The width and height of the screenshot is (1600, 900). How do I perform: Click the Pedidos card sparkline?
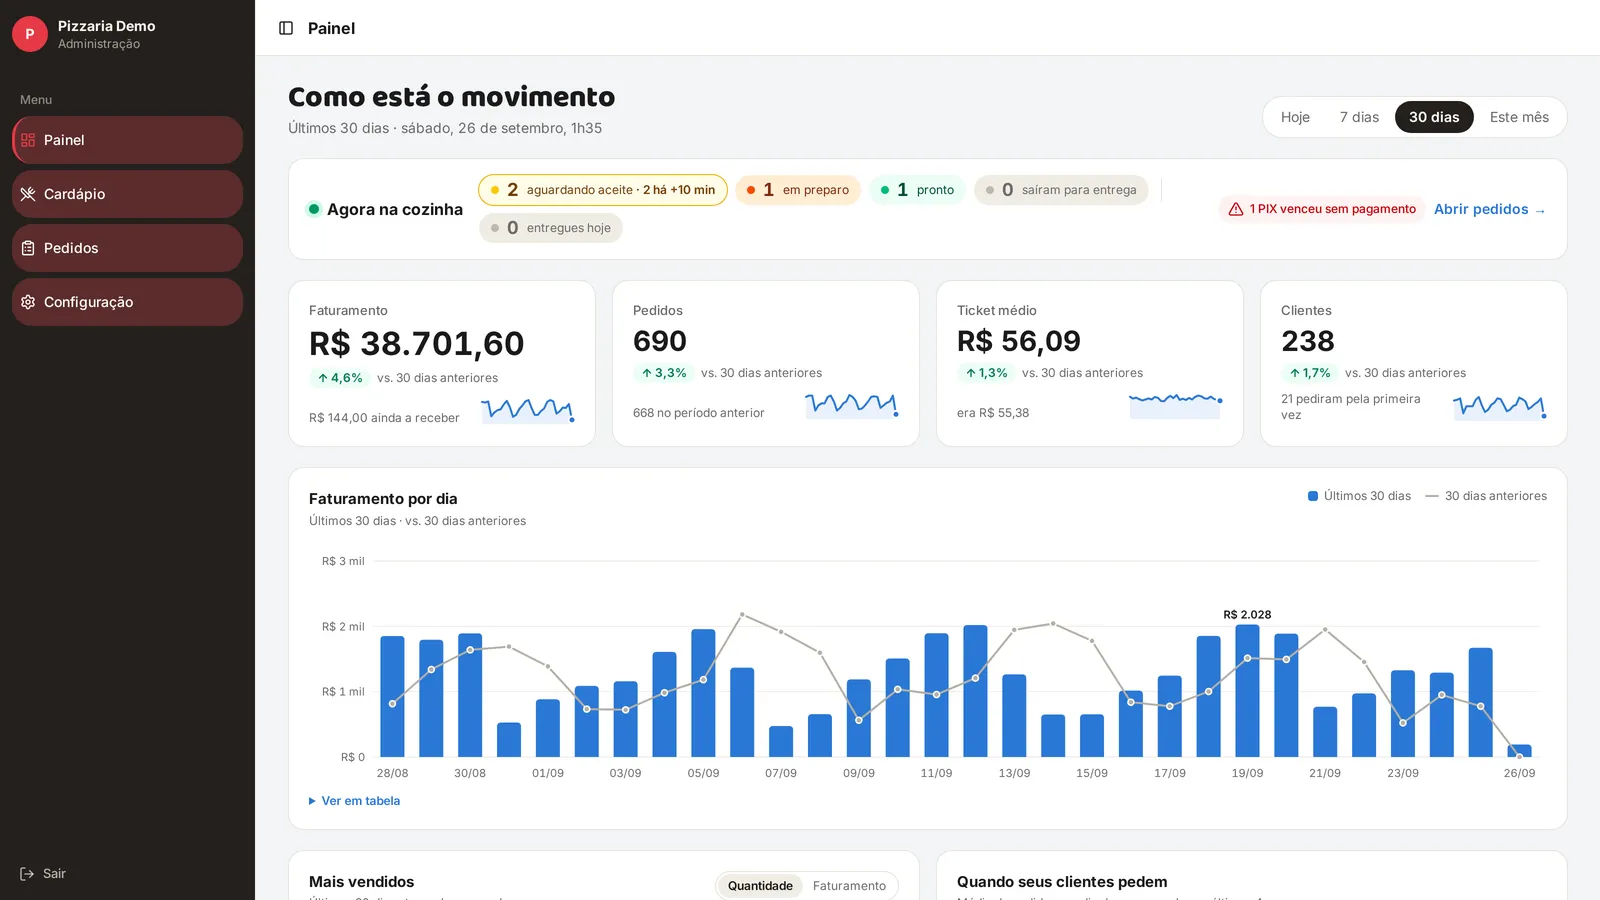point(852,404)
